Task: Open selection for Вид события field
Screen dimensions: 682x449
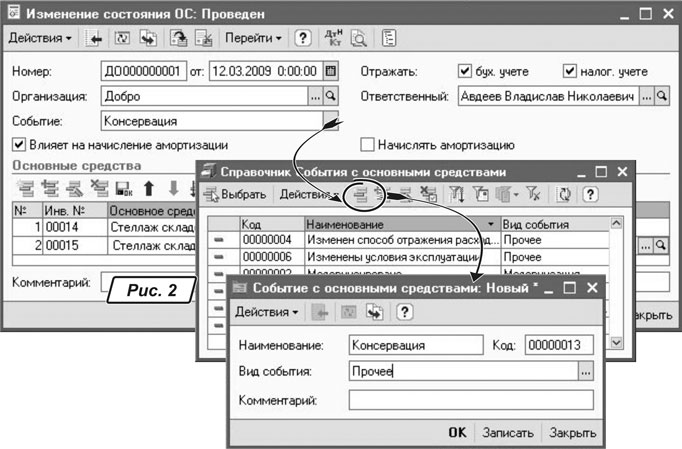Action: click(585, 371)
